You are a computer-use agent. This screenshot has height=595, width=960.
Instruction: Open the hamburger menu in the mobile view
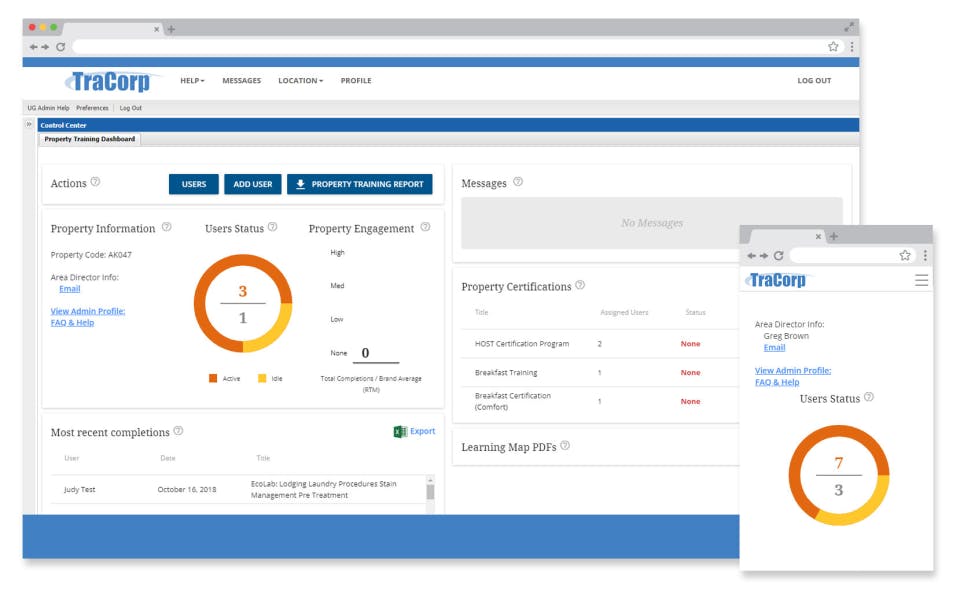click(921, 281)
